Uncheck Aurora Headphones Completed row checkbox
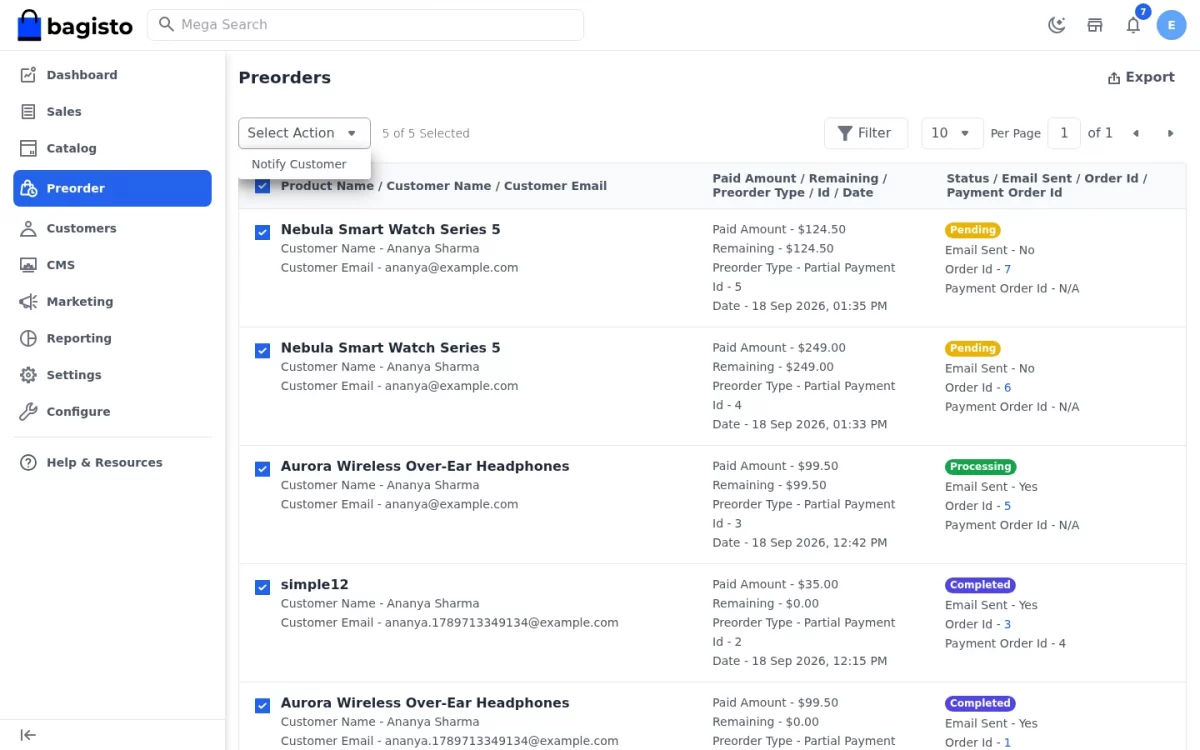The height and width of the screenshot is (750, 1200). [262, 706]
